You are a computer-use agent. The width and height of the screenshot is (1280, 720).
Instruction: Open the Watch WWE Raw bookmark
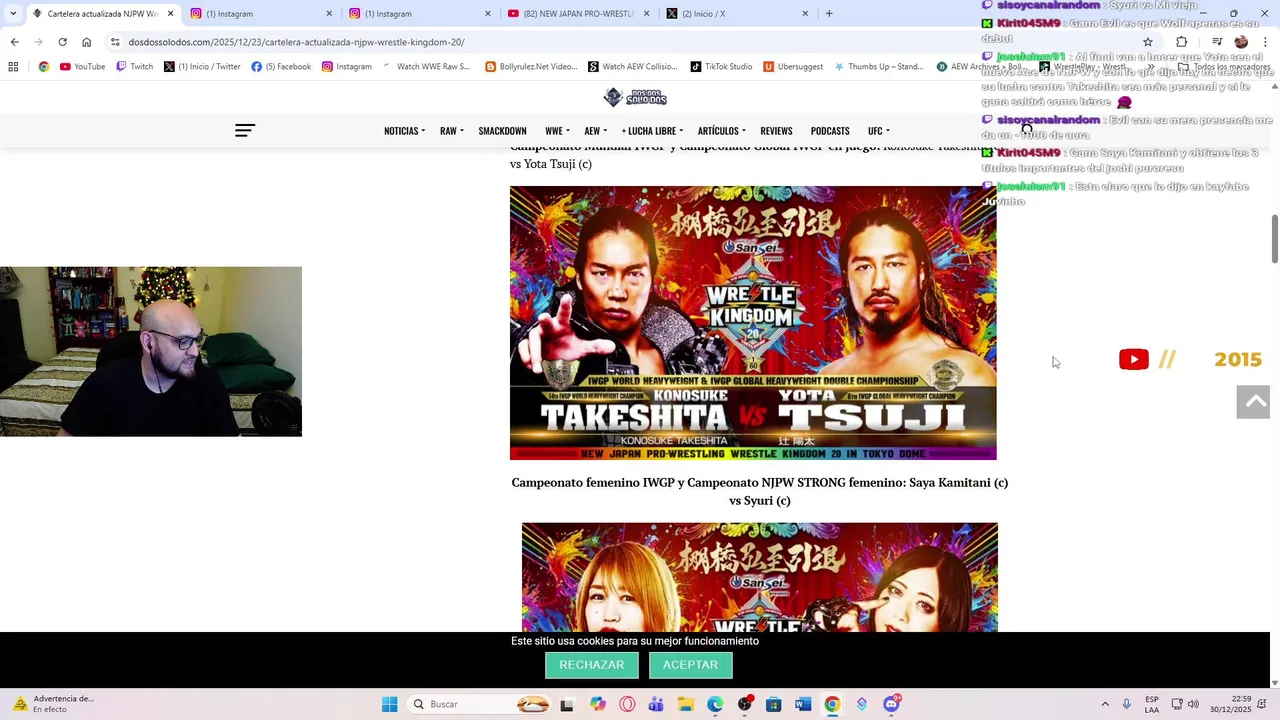click(x=426, y=67)
